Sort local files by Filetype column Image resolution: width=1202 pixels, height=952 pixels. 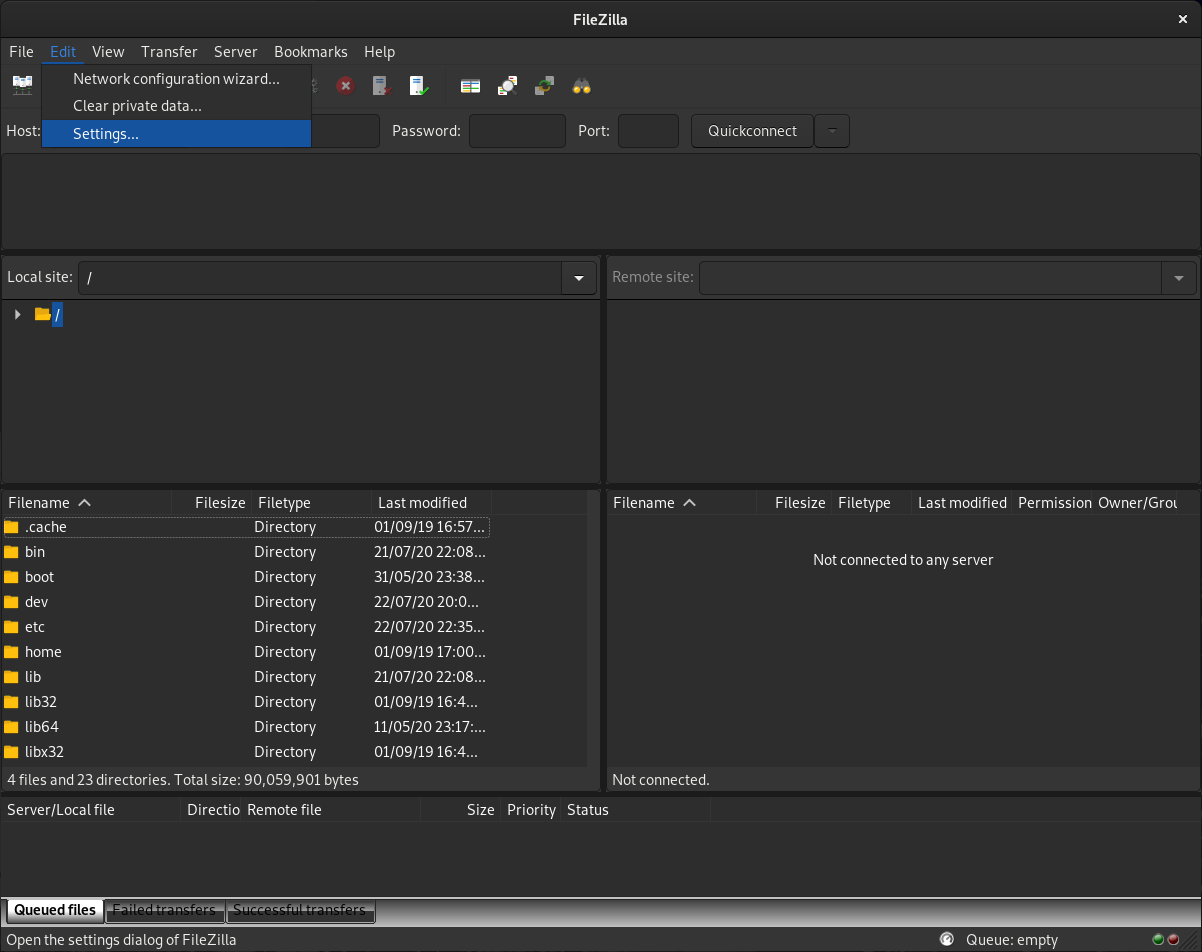point(311,503)
